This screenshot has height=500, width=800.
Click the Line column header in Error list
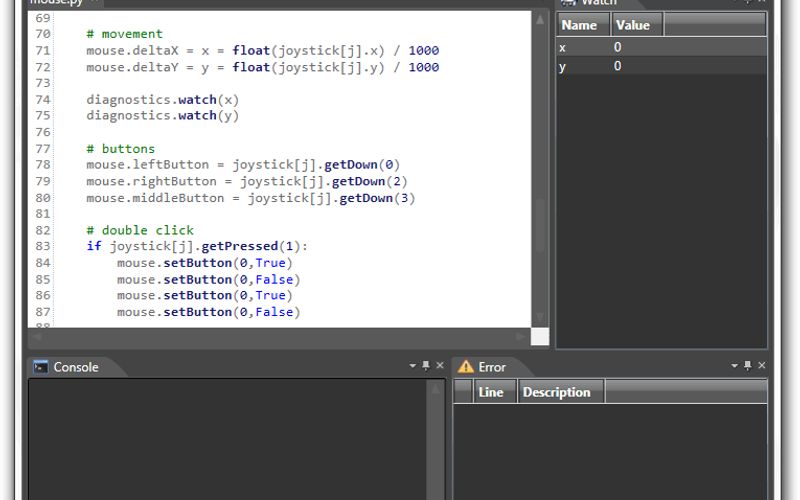(x=491, y=392)
